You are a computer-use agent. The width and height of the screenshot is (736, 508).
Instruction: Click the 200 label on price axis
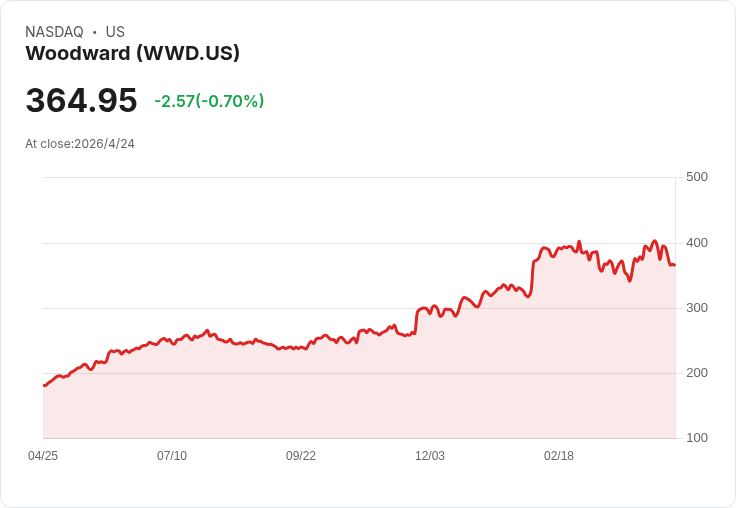pos(697,373)
